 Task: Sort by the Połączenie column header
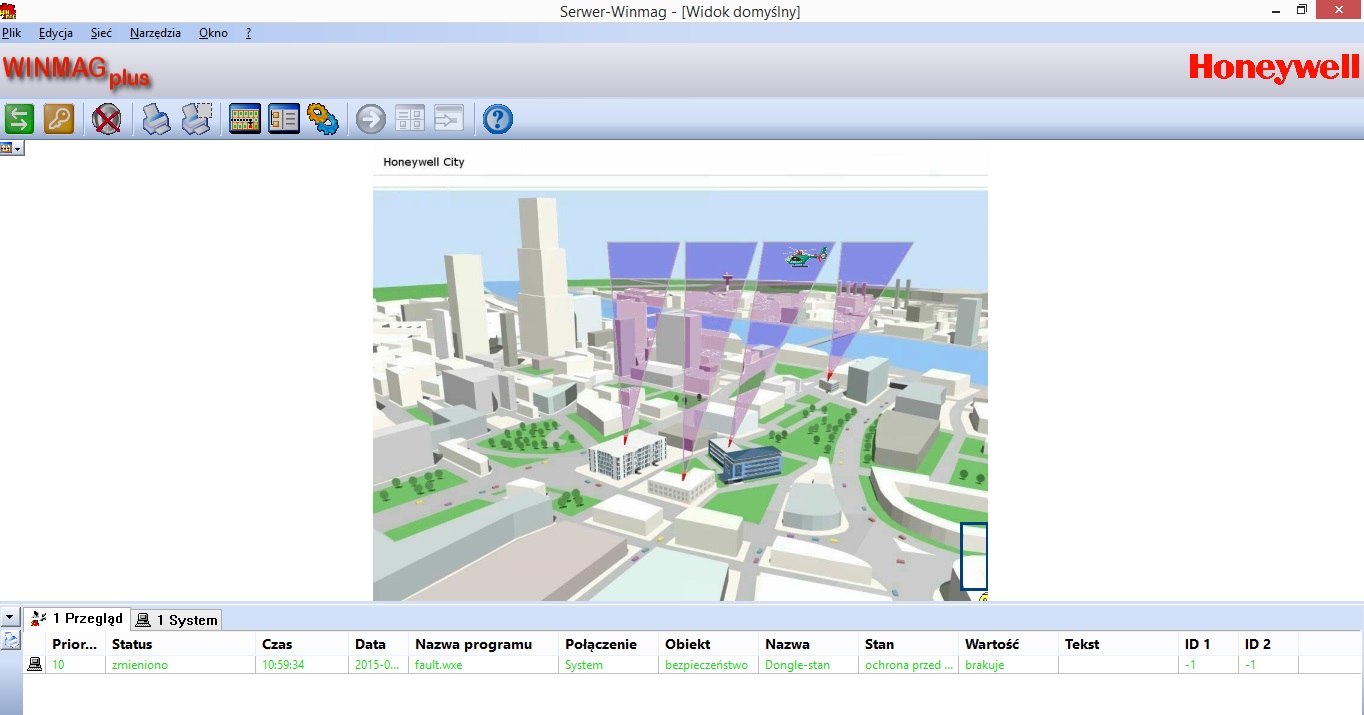609,644
